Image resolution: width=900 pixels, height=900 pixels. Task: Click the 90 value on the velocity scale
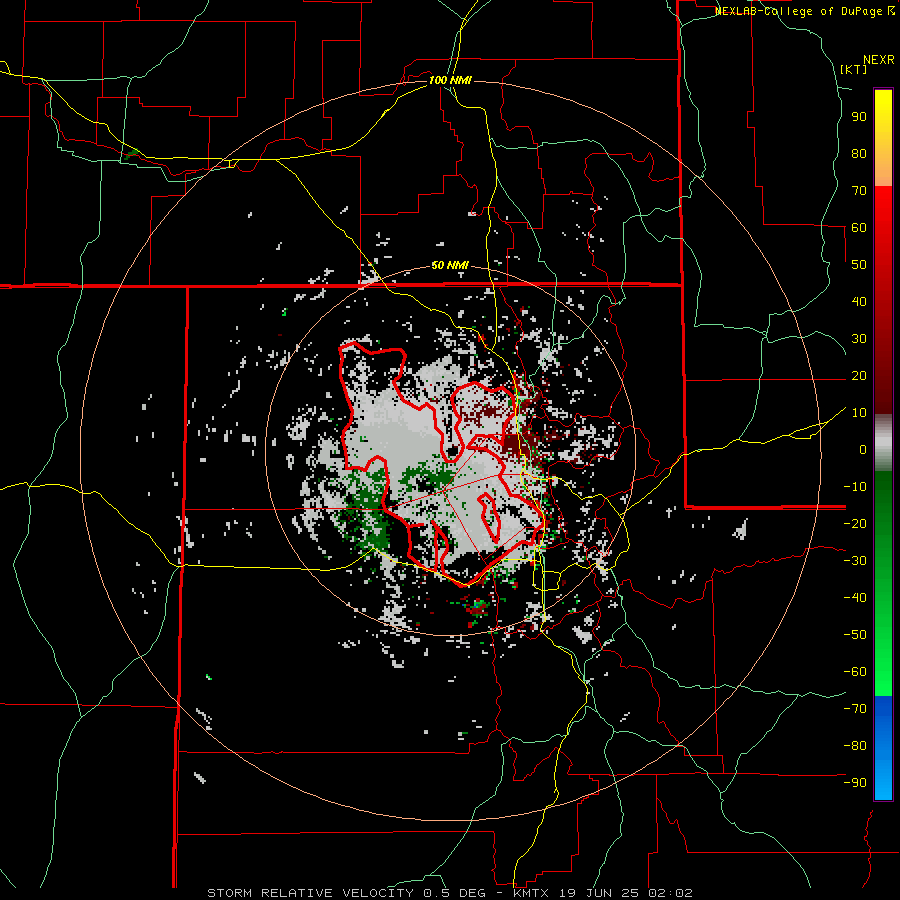click(x=859, y=117)
